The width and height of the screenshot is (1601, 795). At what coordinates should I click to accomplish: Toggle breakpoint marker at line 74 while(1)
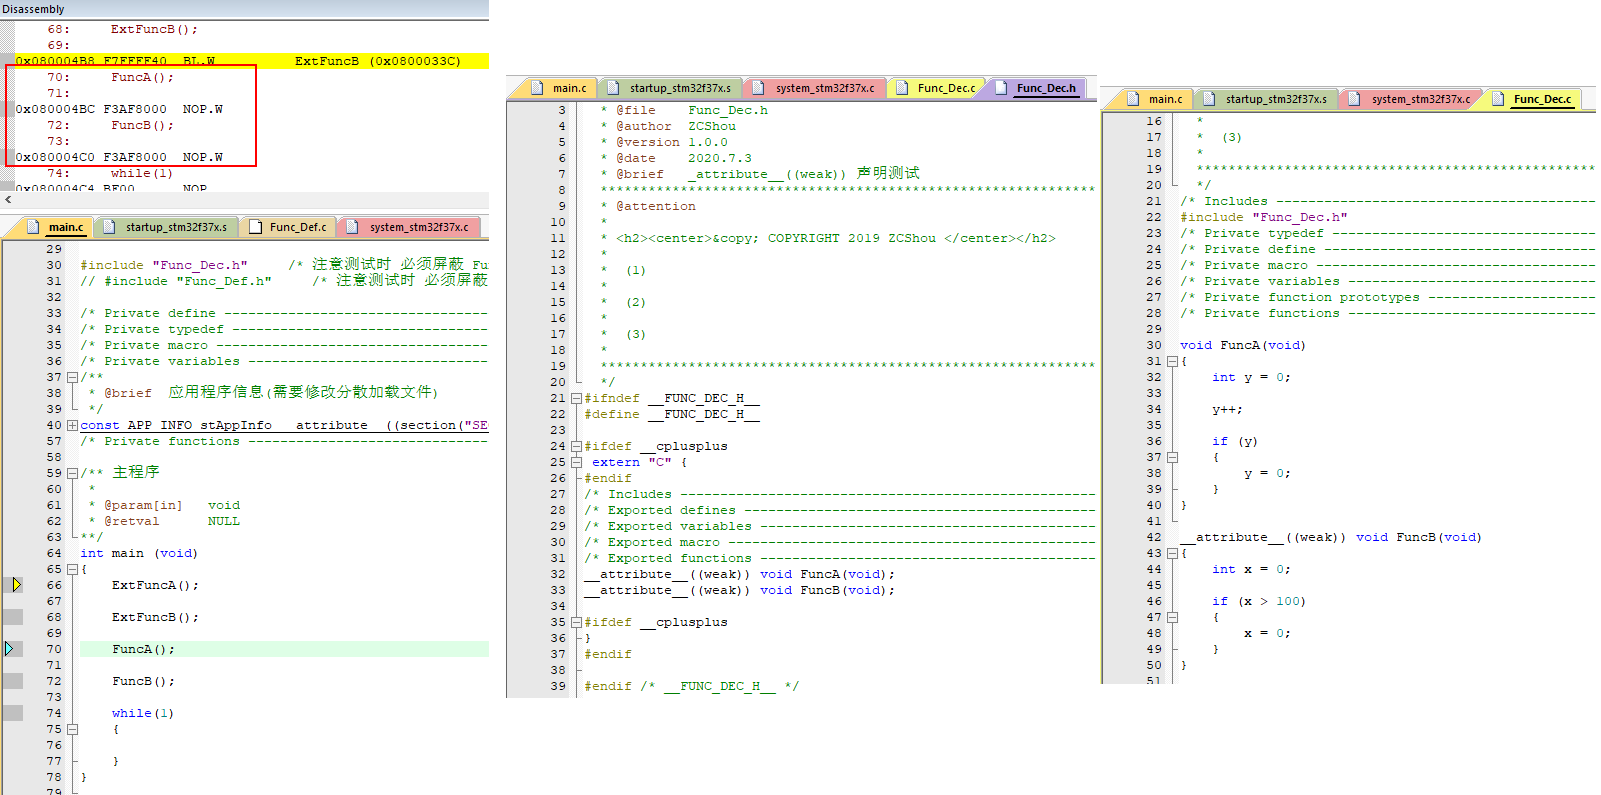click(x=13, y=713)
